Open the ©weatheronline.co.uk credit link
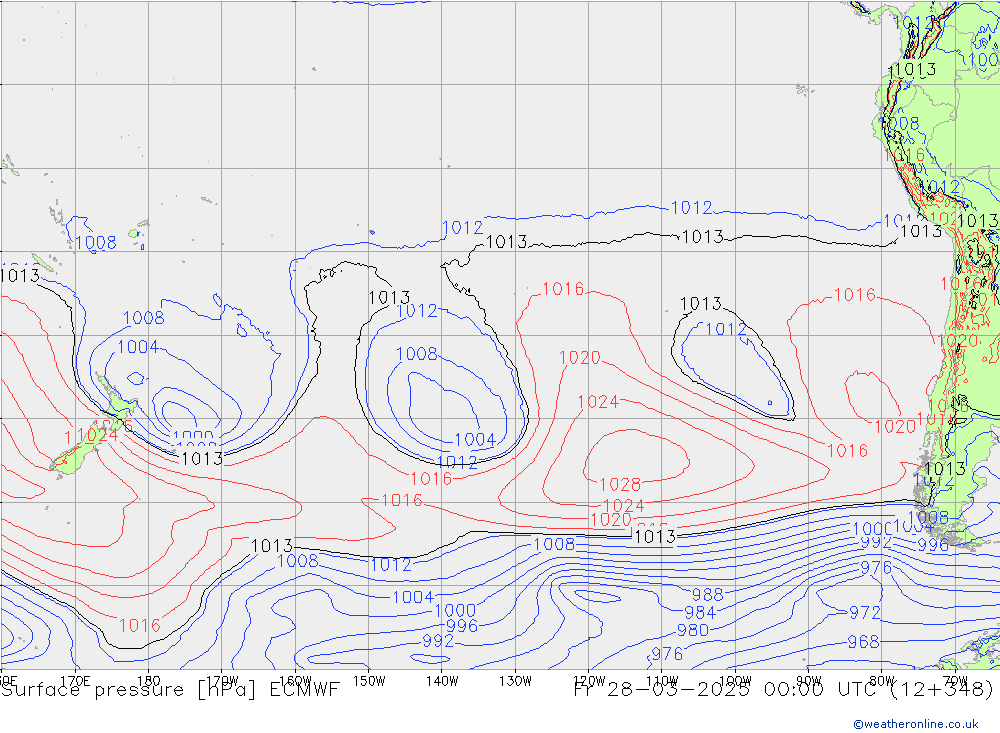 pos(916,724)
